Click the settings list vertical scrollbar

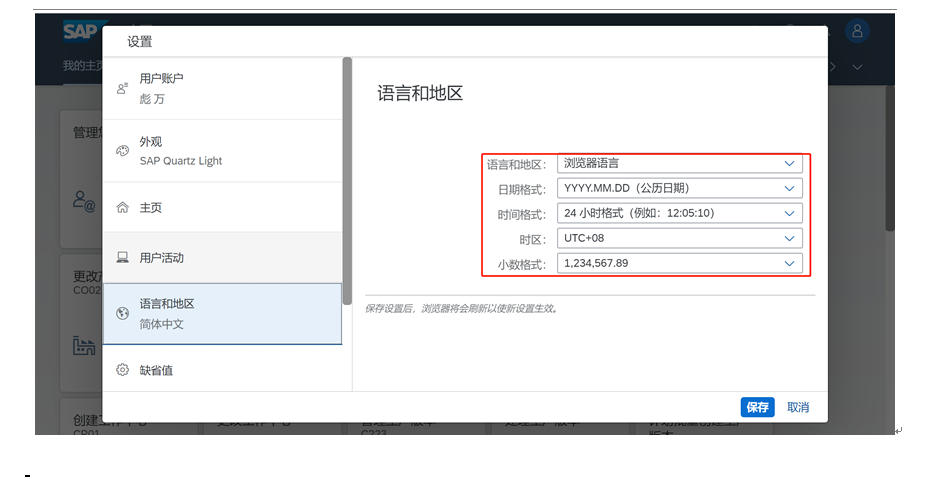point(347,180)
